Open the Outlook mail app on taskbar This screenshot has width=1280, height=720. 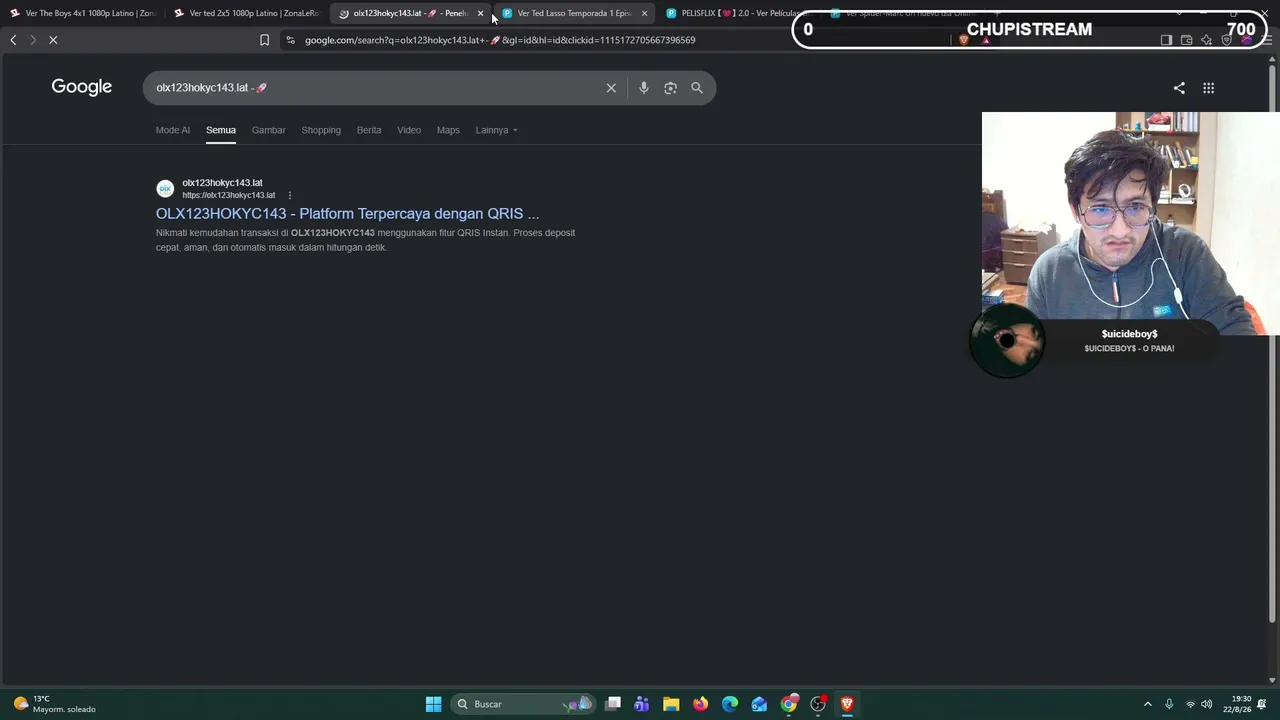pyautogui.click(x=759, y=704)
